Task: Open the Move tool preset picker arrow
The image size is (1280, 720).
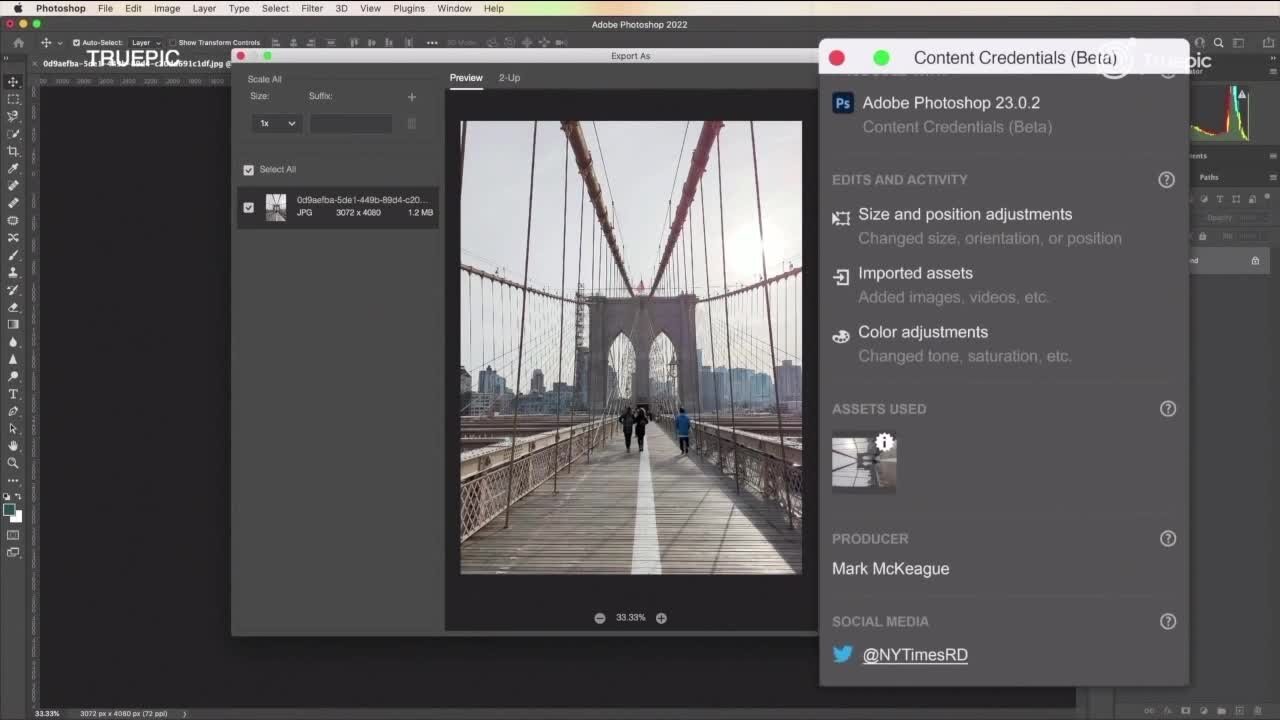Action: (x=60, y=43)
